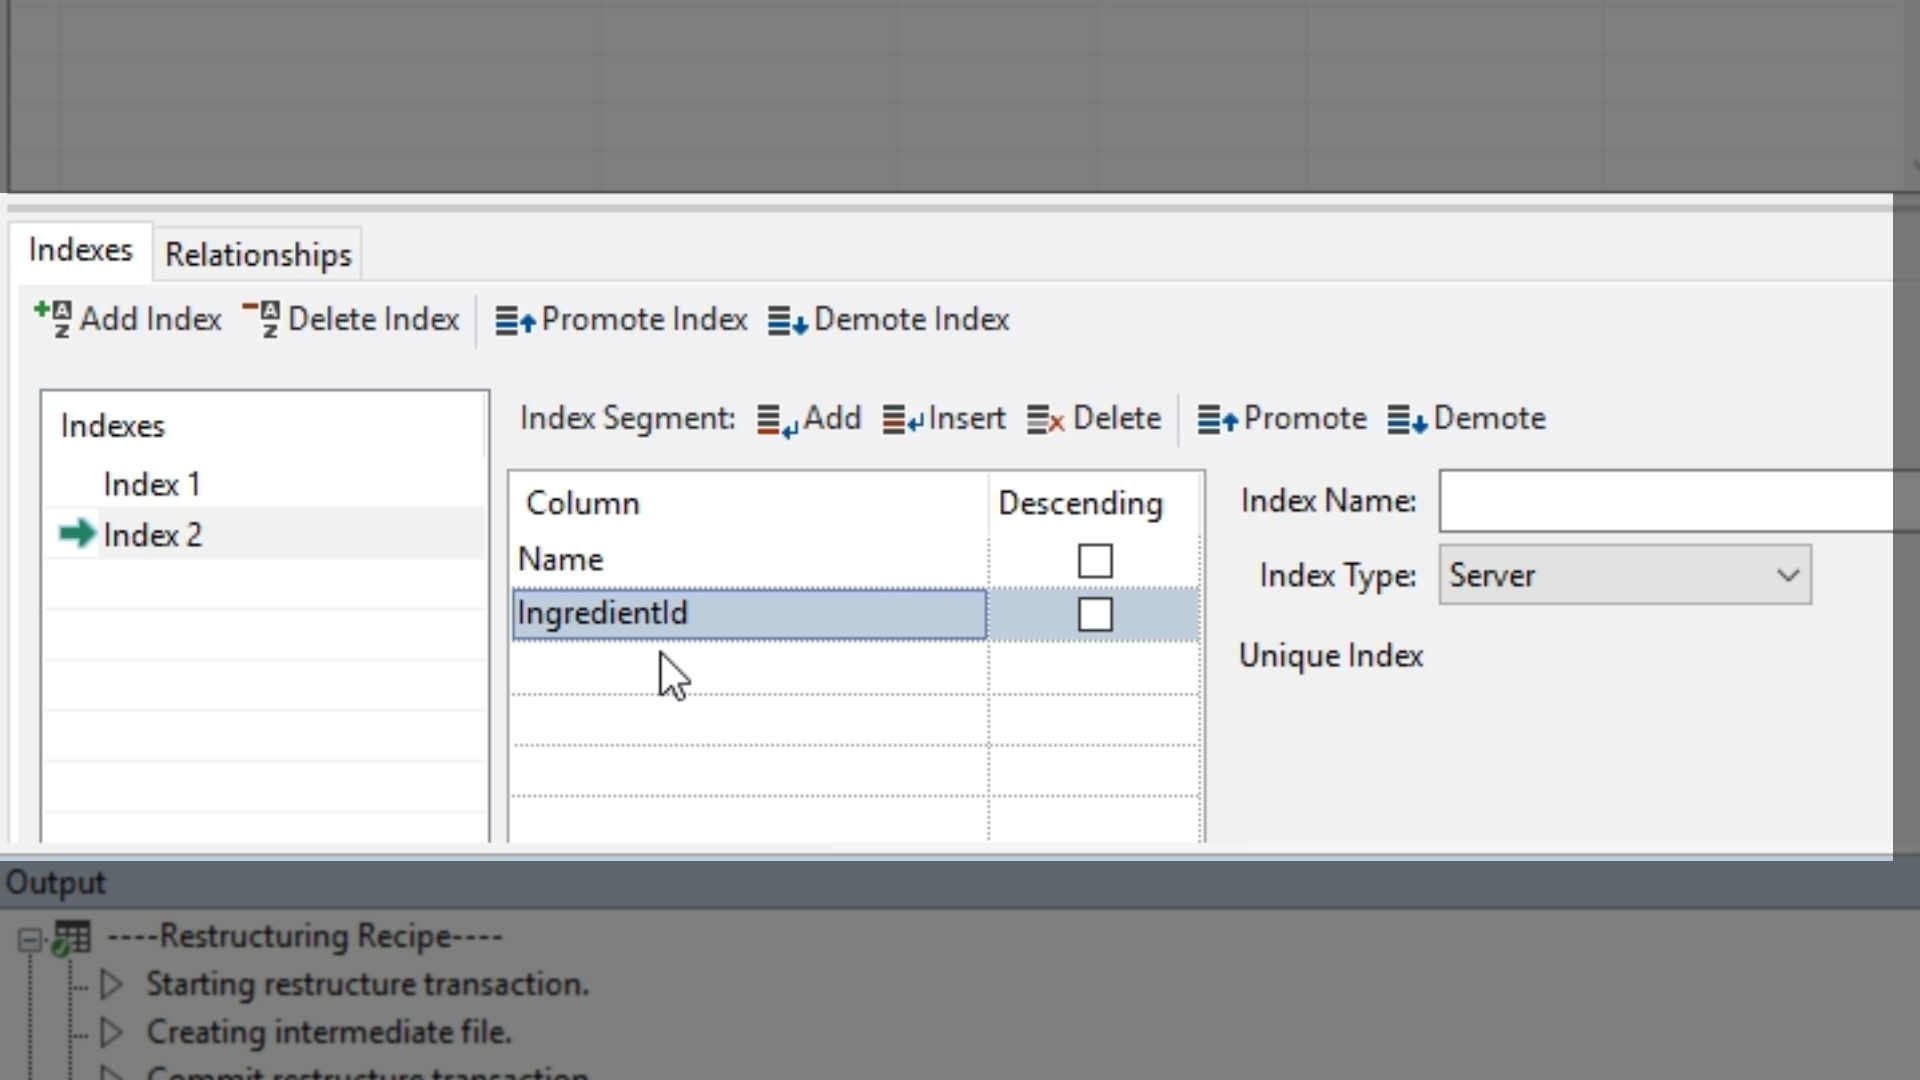Screen dimensions: 1920x1080
Task: Toggle Descending checkbox for IngredientId
Action: [1095, 614]
